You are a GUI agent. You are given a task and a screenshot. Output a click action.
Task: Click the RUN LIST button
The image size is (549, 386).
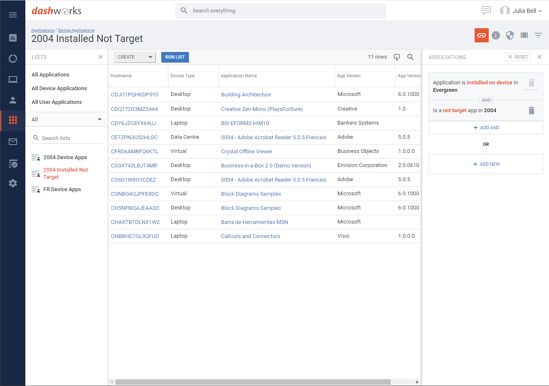click(175, 57)
